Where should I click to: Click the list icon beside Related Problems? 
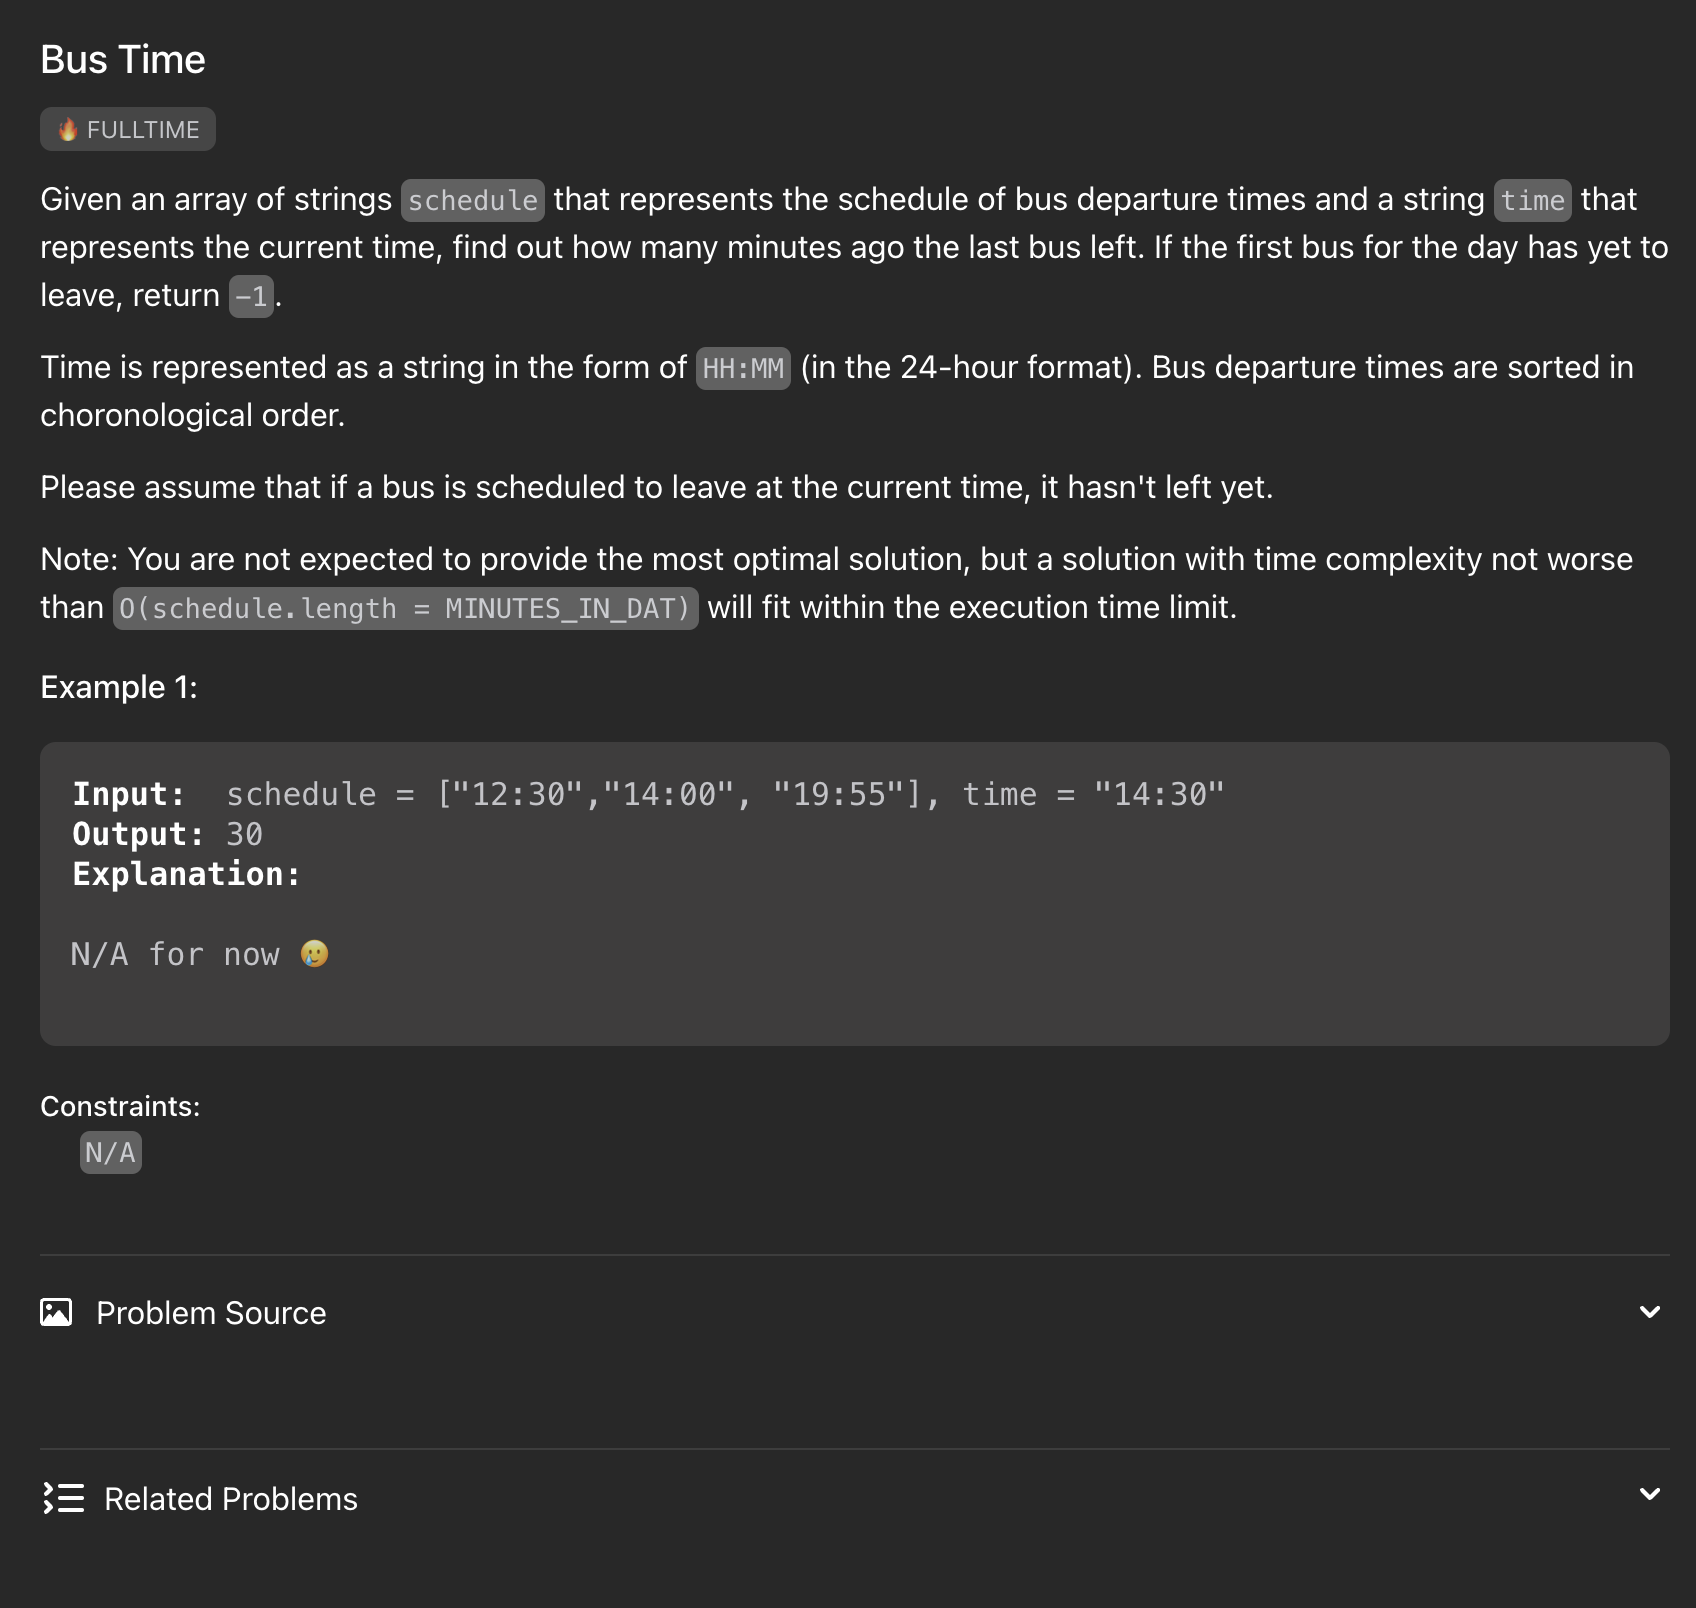(x=63, y=1498)
